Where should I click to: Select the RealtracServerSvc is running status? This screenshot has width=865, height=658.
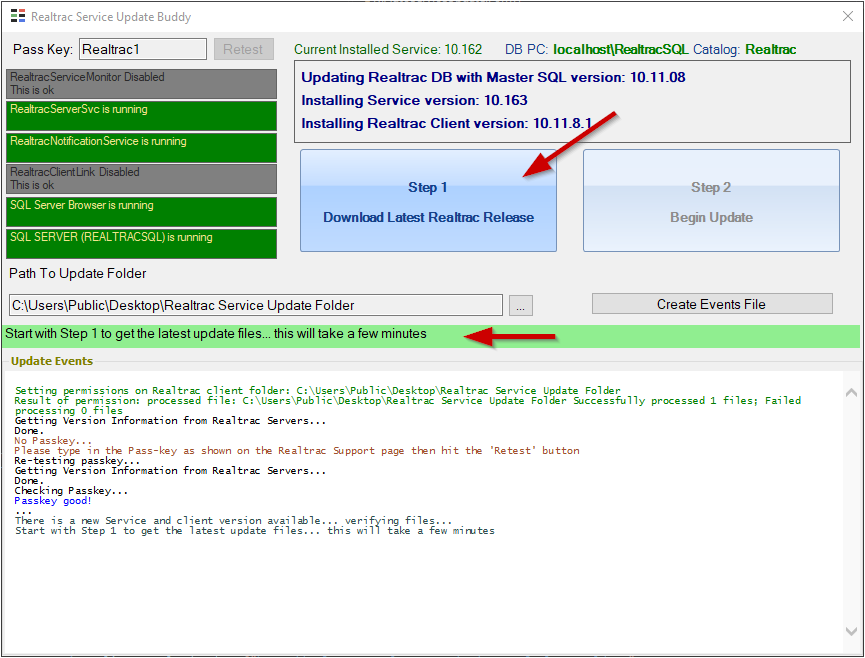(141, 116)
